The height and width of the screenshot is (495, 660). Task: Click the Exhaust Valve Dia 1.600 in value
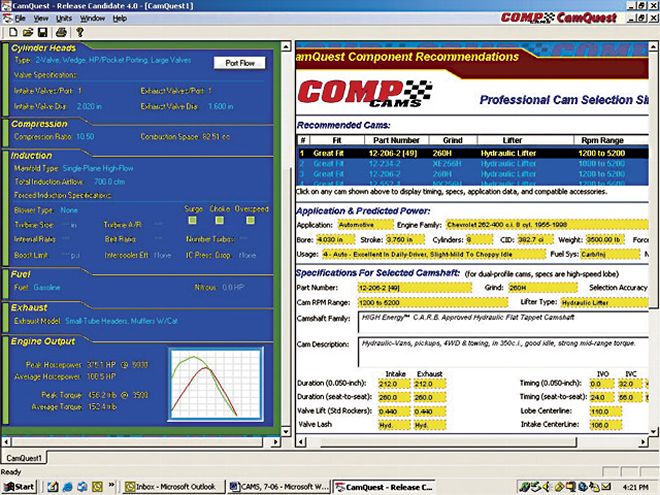pyautogui.click(x=221, y=106)
